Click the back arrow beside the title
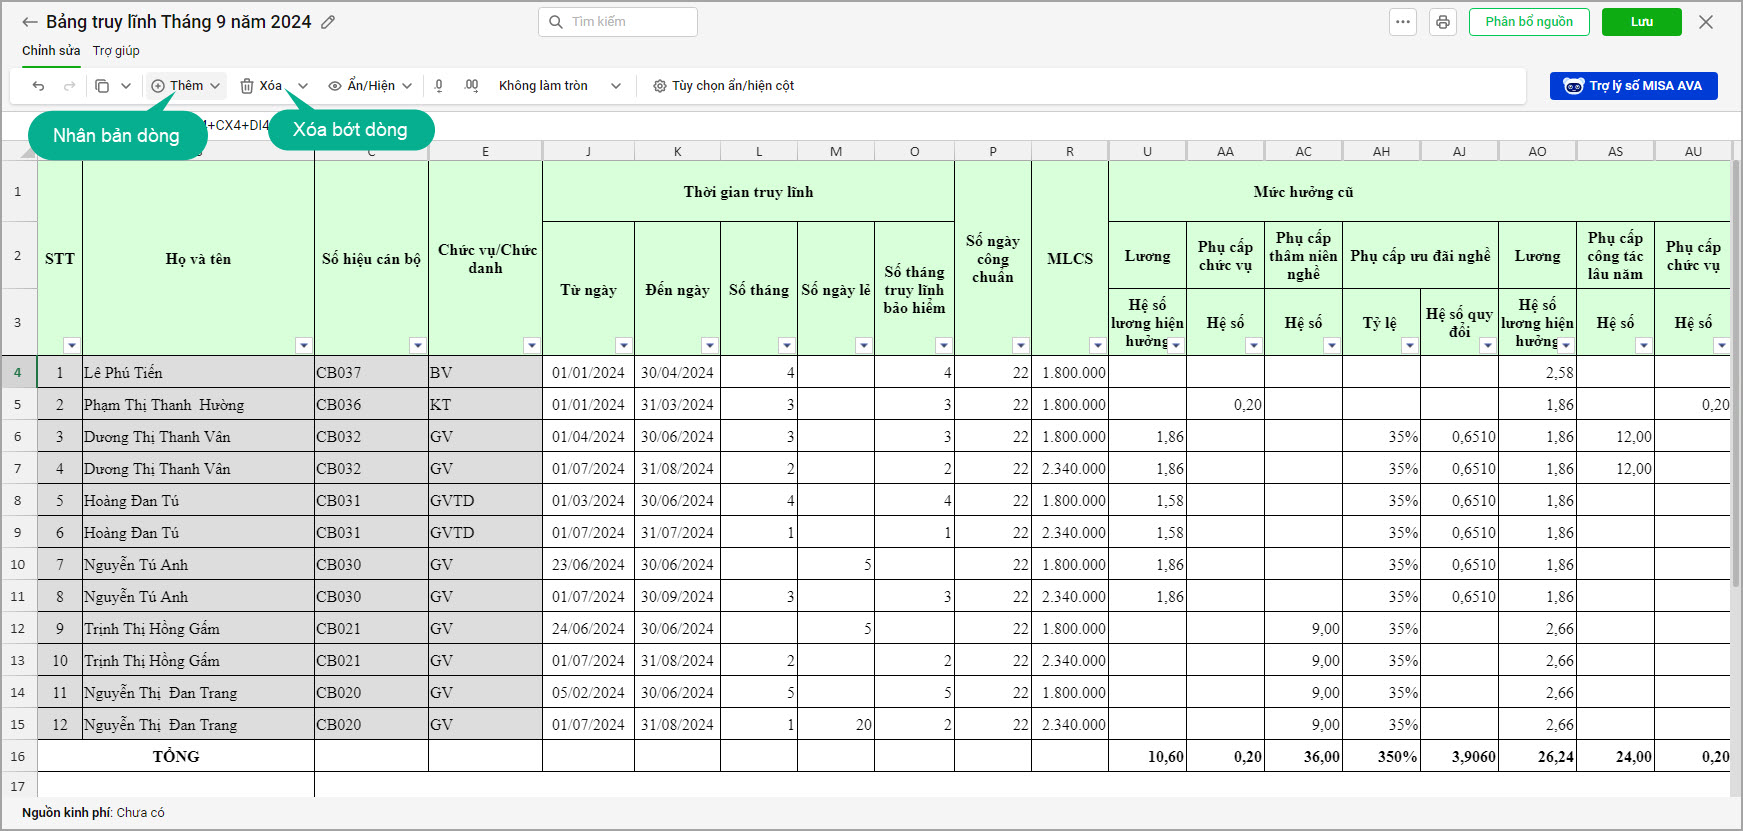 tap(30, 22)
